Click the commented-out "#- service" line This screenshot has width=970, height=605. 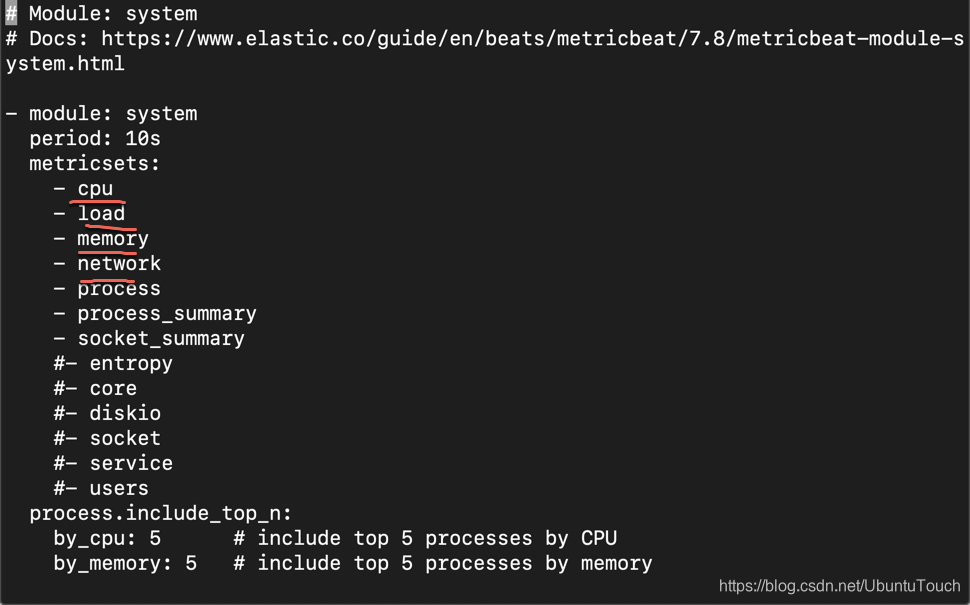tap(113, 464)
